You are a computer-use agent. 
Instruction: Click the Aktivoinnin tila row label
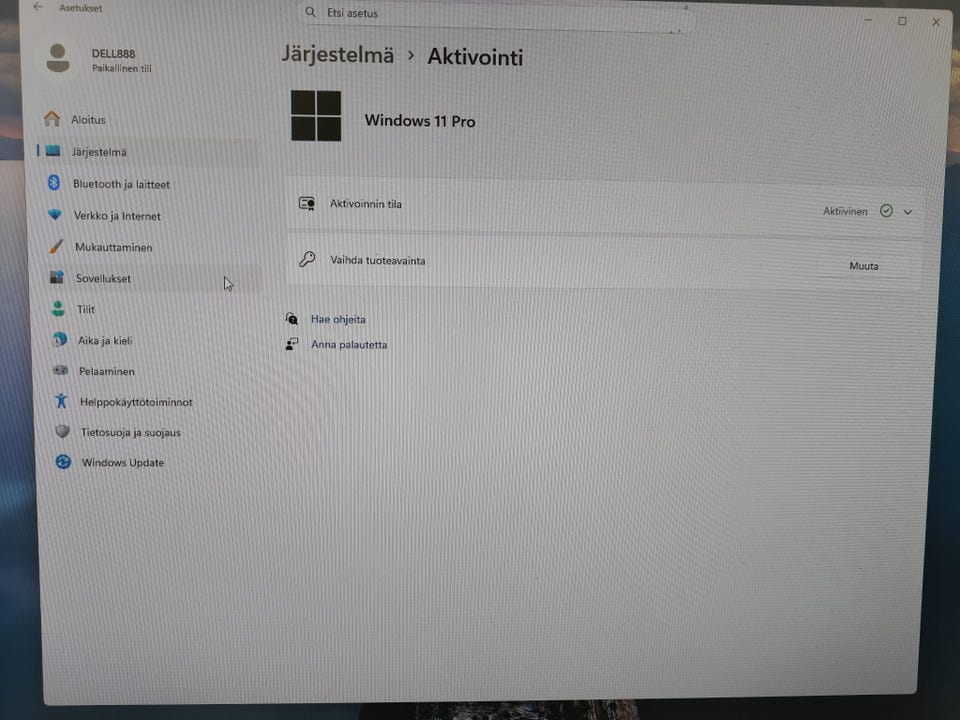(x=366, y=204)
